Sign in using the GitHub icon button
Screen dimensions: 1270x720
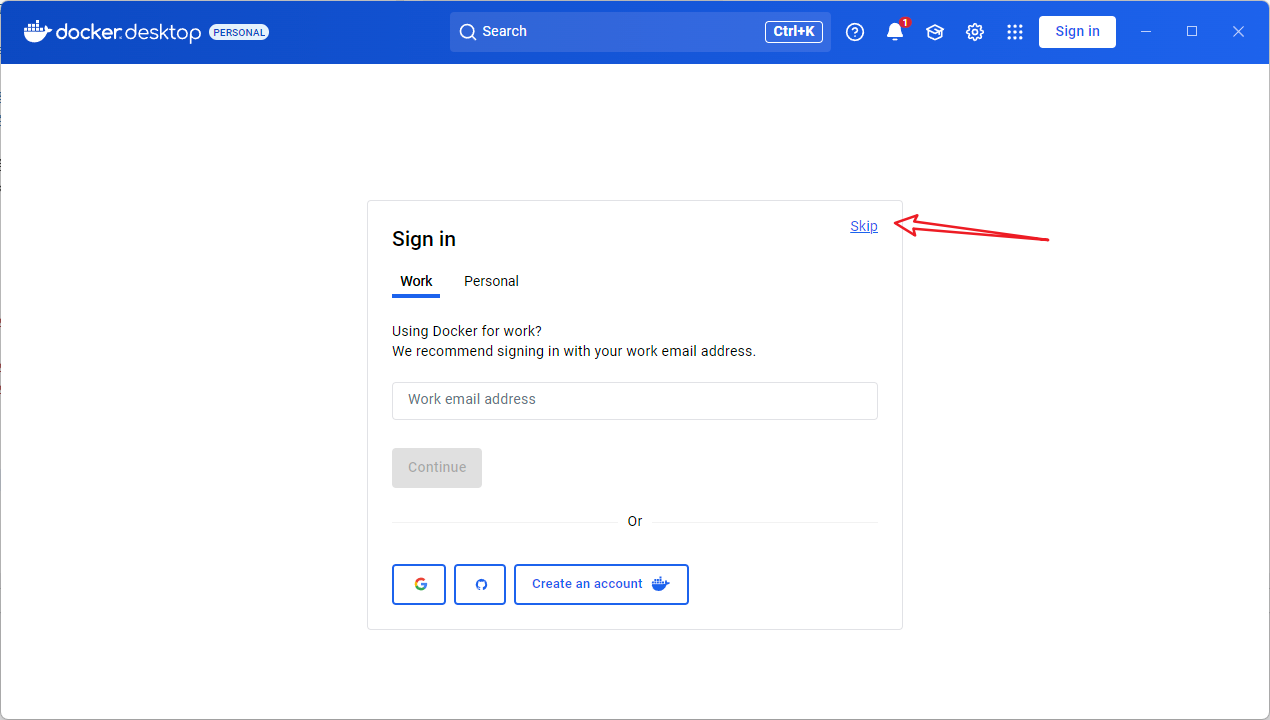480,584
